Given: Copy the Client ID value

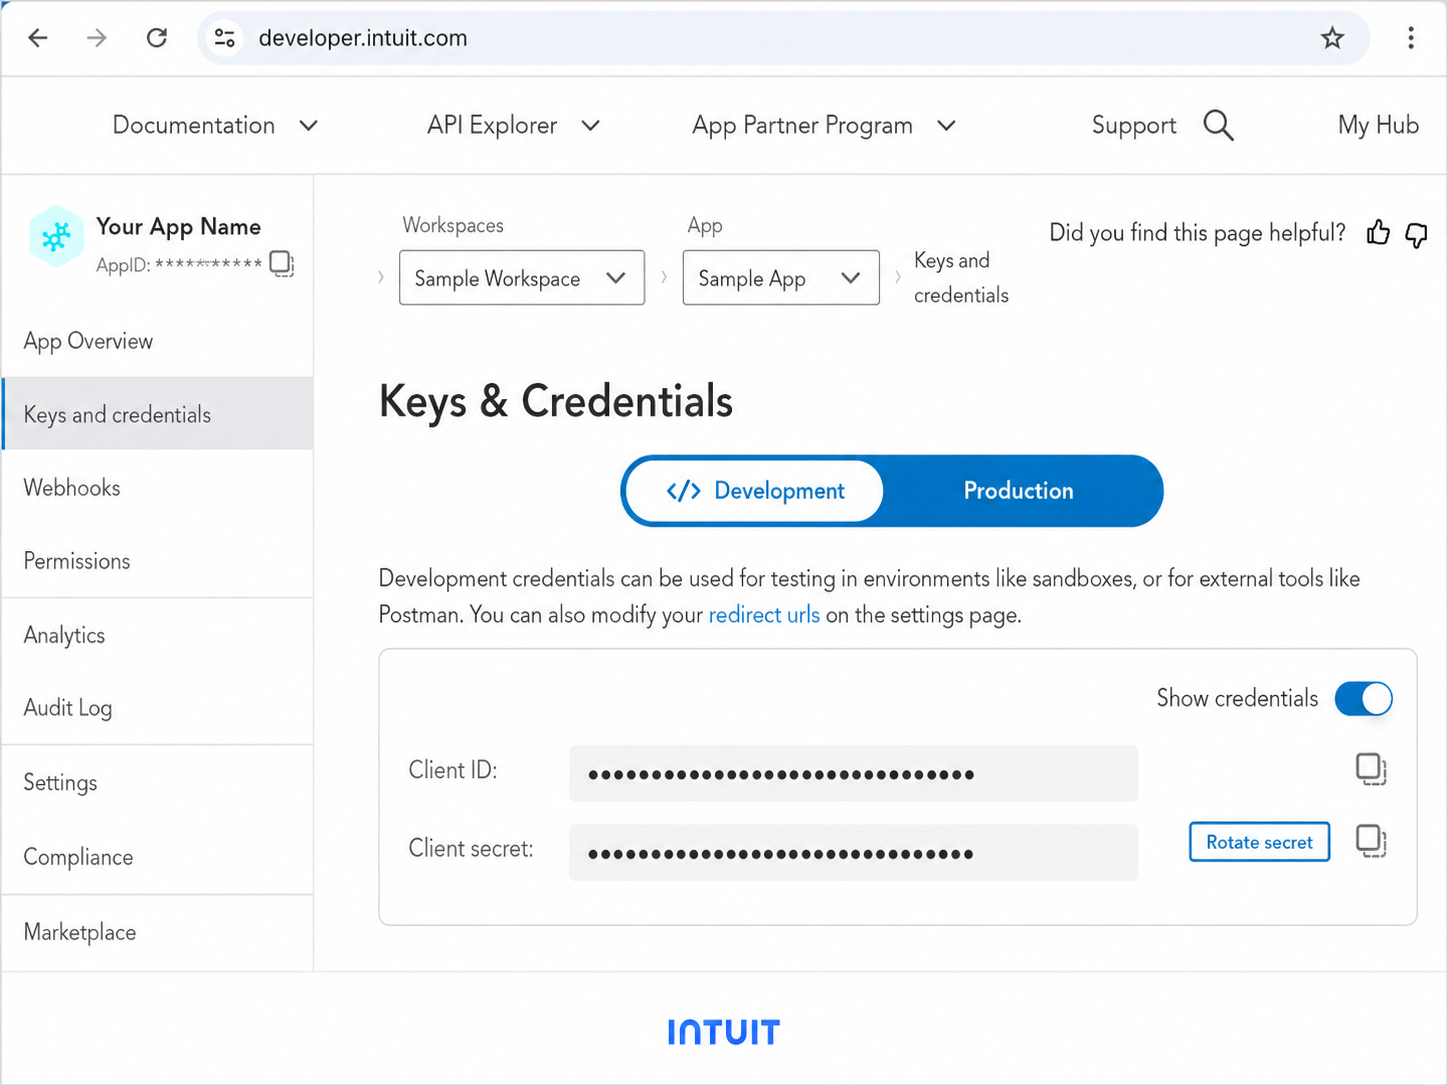Looking at the screenshot, I should pos(1371,769).
